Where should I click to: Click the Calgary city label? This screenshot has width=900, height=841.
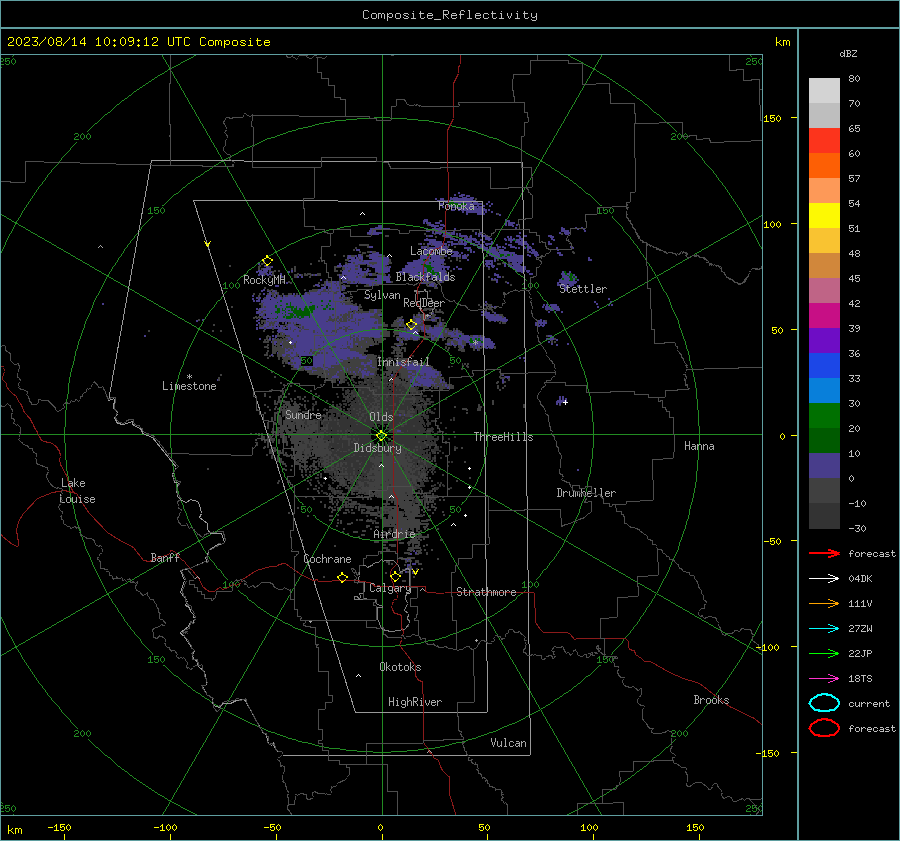(390, 588)
